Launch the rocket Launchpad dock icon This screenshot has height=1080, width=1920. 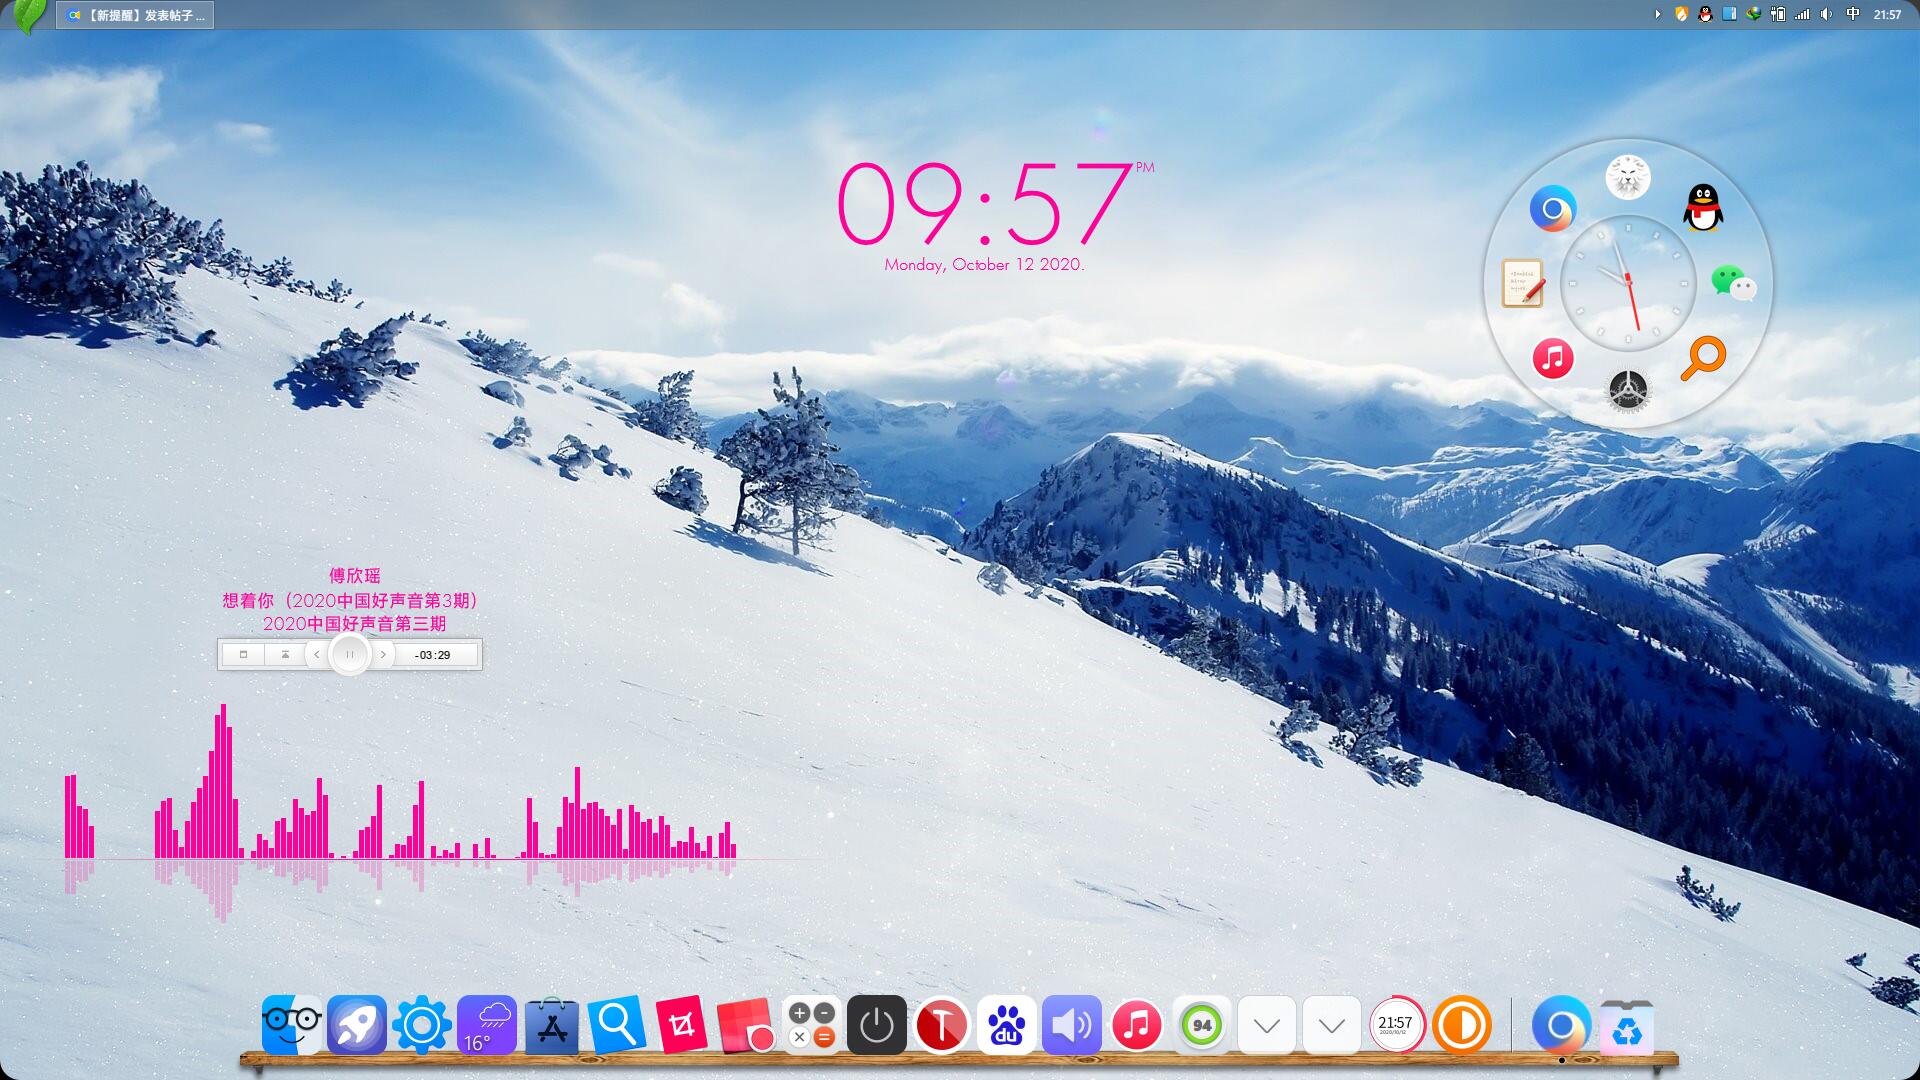(x=357, y=1025)
